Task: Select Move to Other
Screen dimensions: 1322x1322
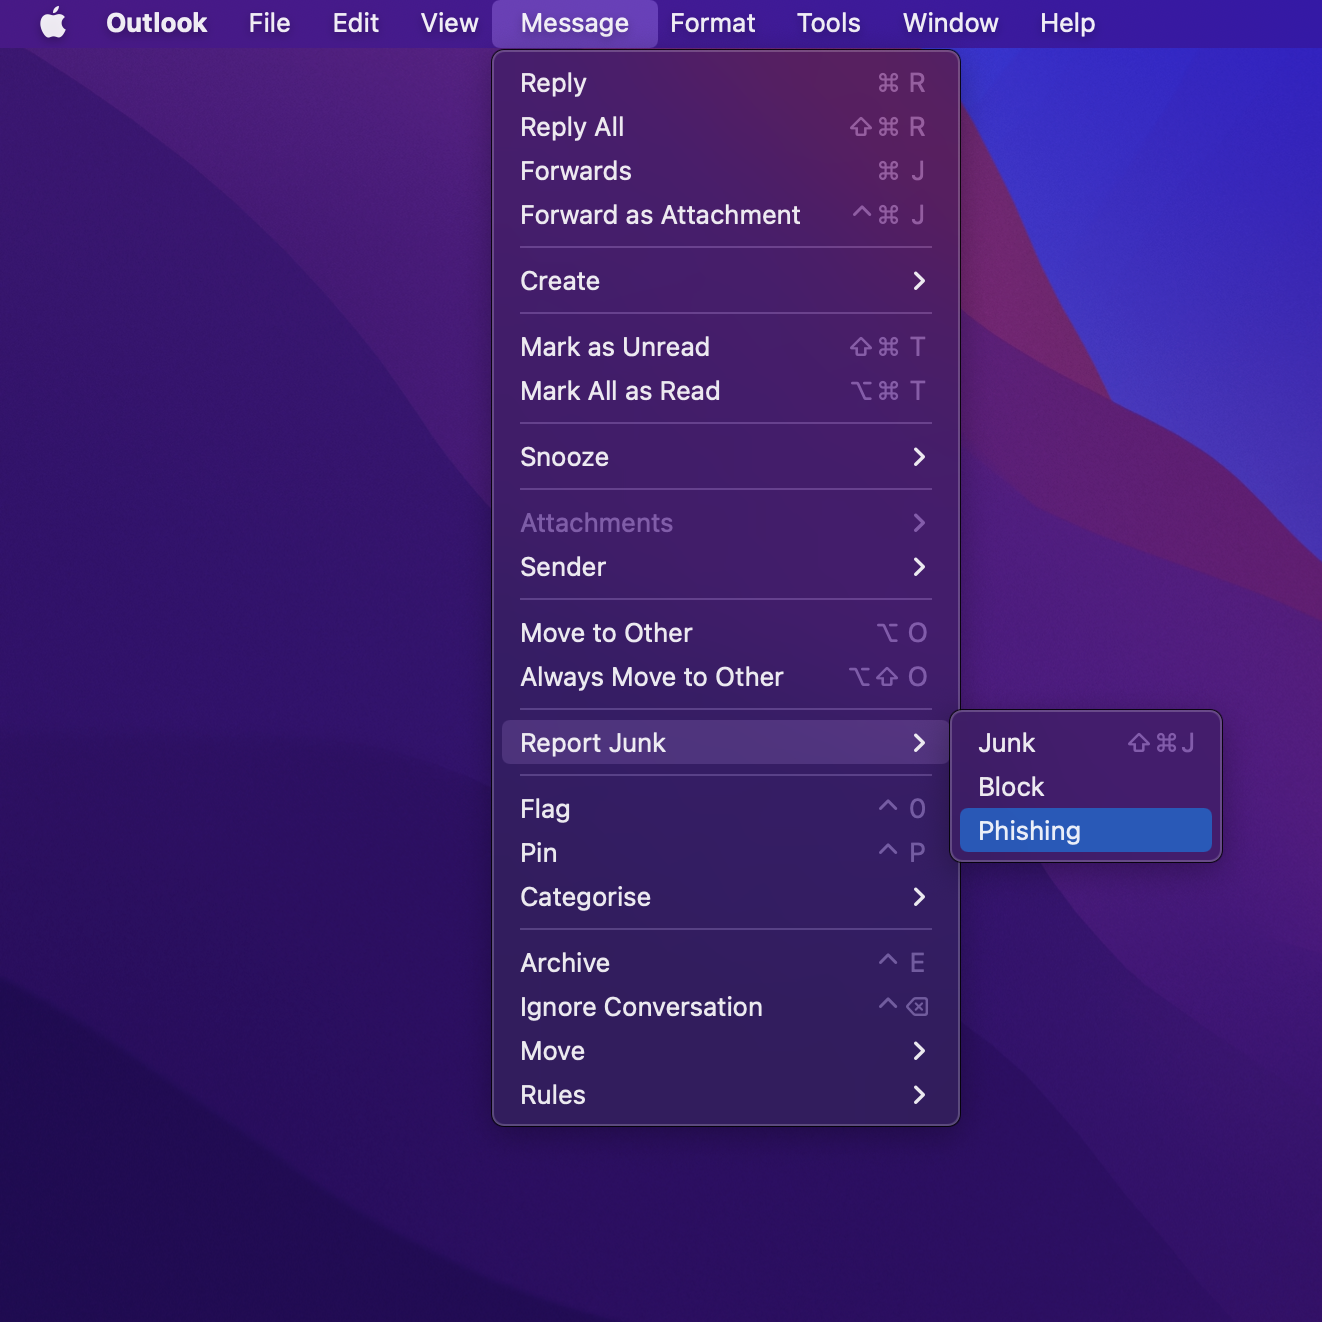Action: (x=726, y=633)
